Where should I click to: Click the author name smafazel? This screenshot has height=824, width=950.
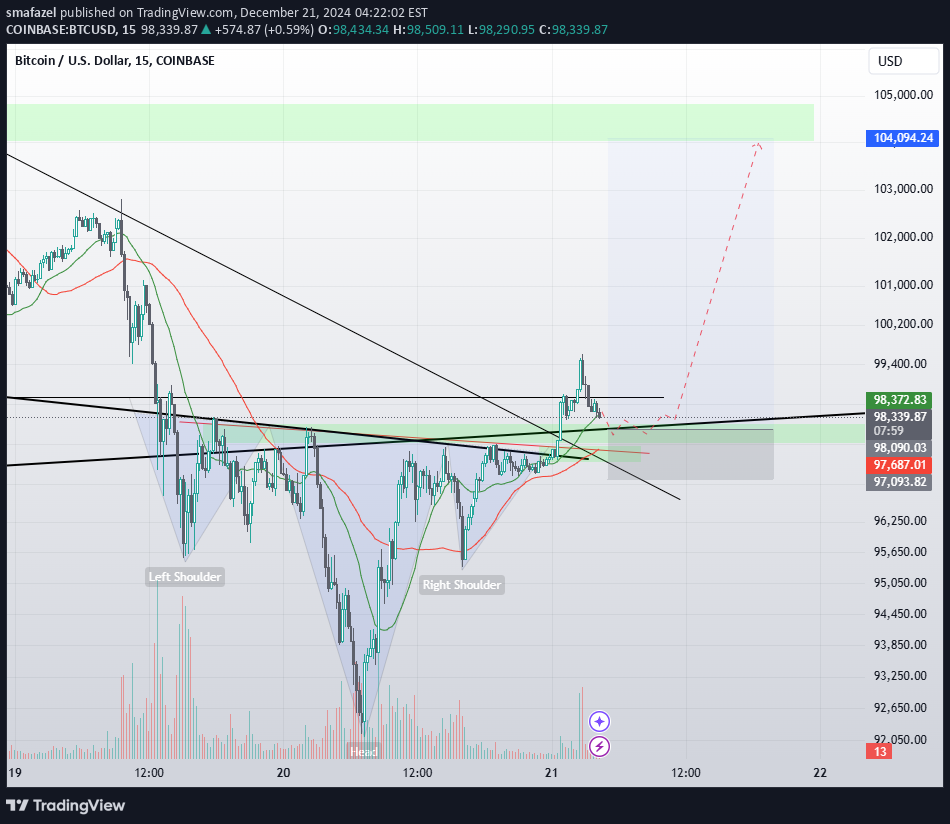31,13
